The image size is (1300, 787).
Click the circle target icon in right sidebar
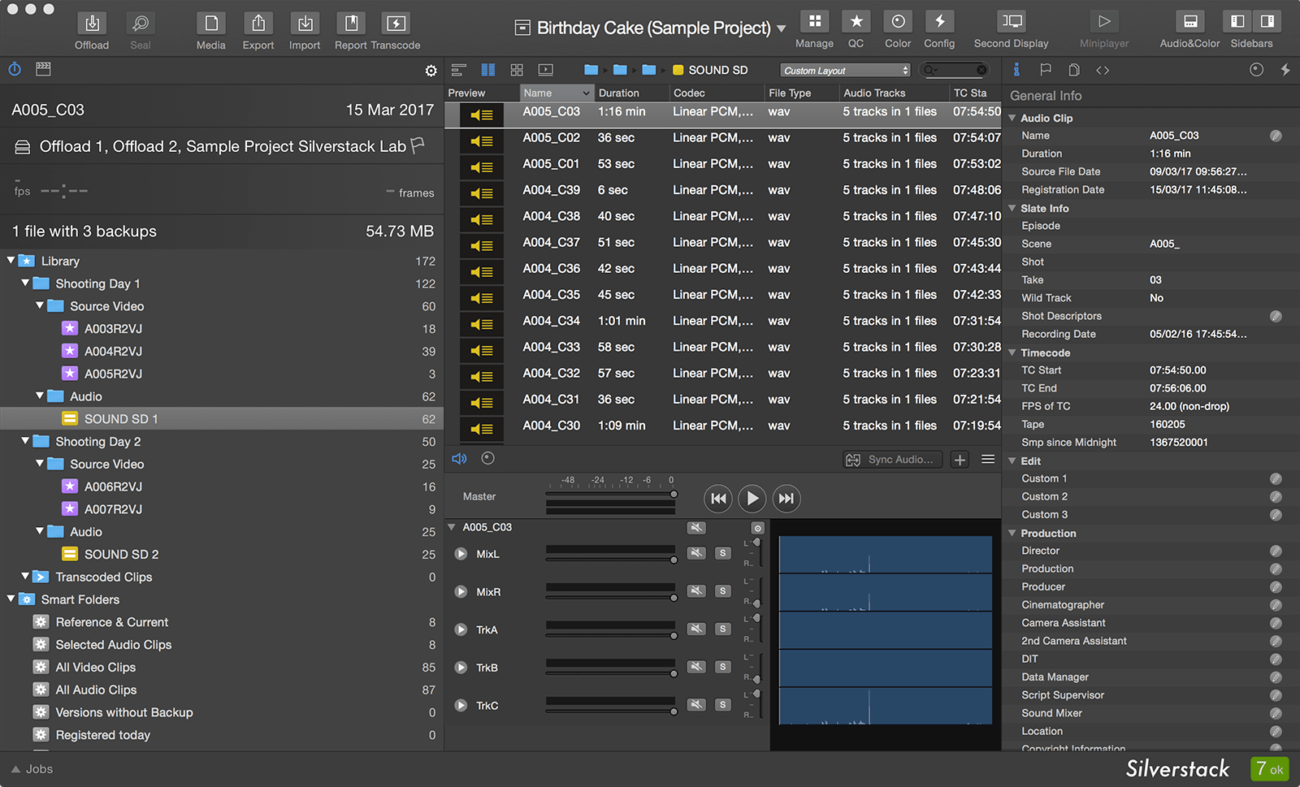point(1256,70)
